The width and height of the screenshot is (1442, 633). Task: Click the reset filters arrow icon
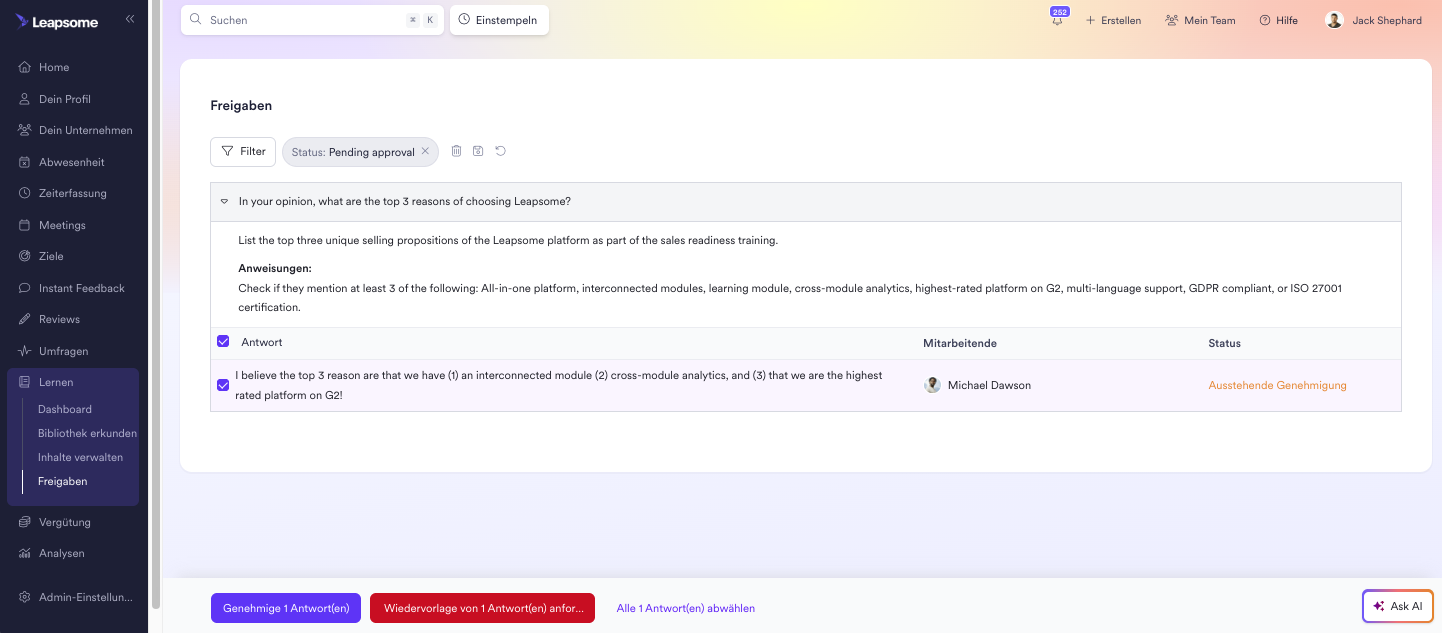tap(500, 151)
